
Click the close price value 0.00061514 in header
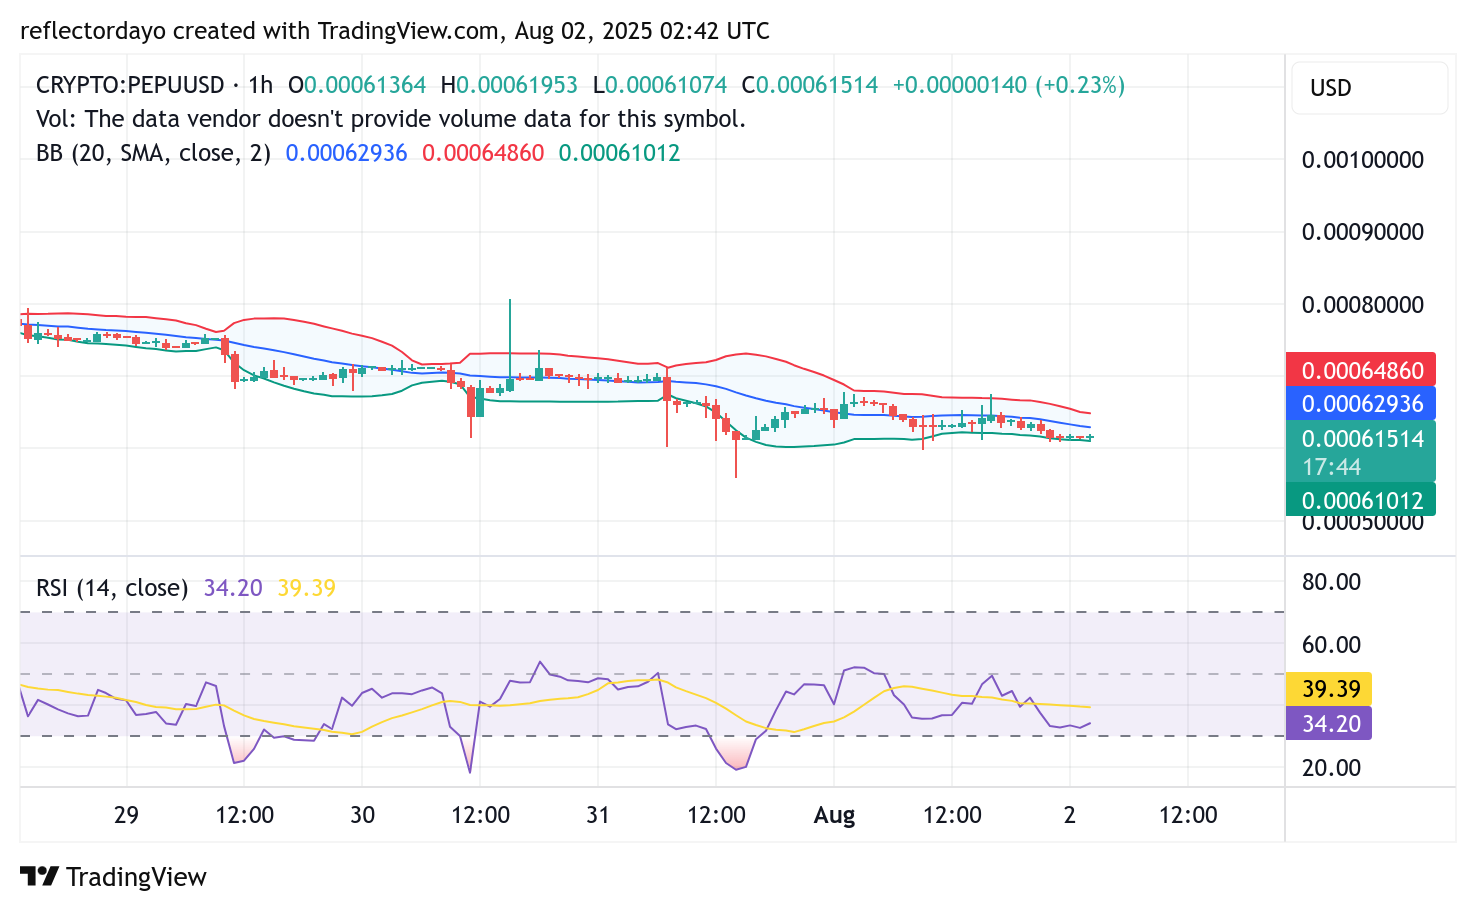coord(817,85)
